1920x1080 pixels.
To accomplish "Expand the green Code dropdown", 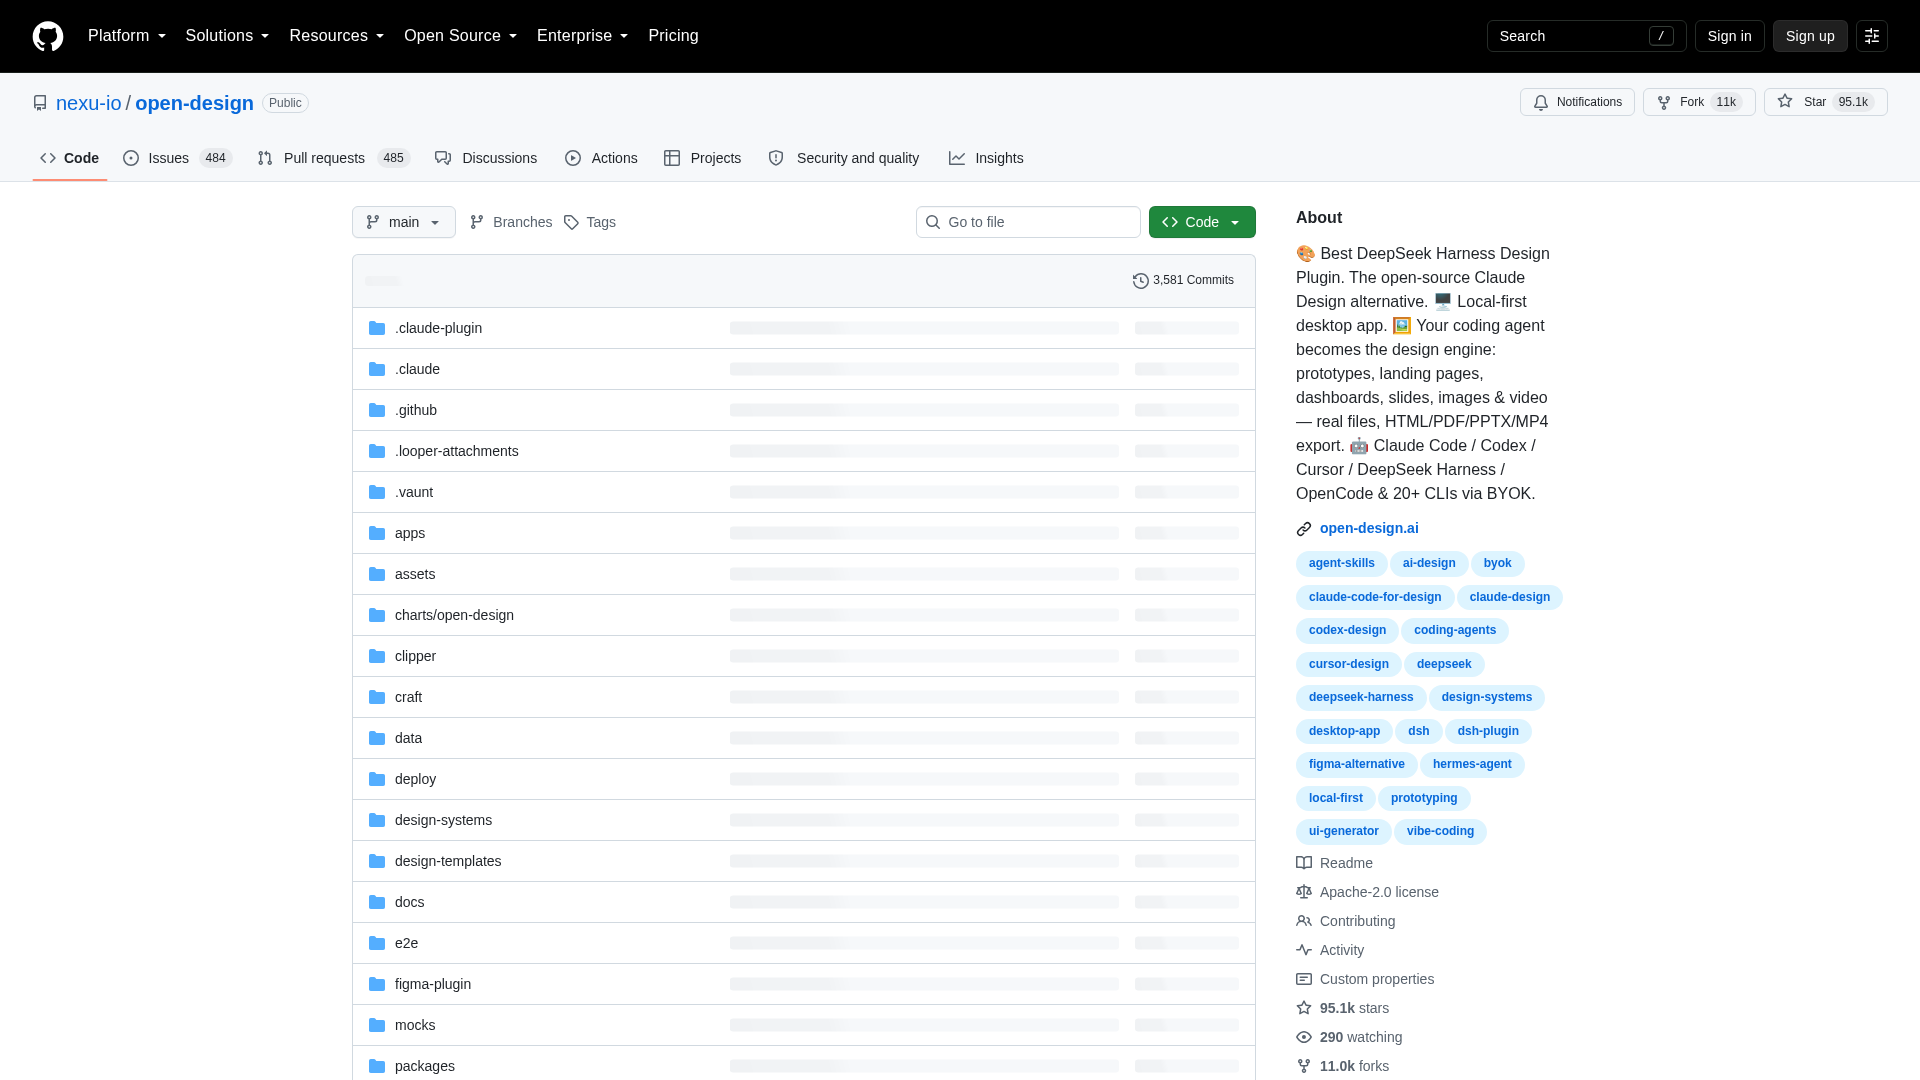I will coord(1202,222).
